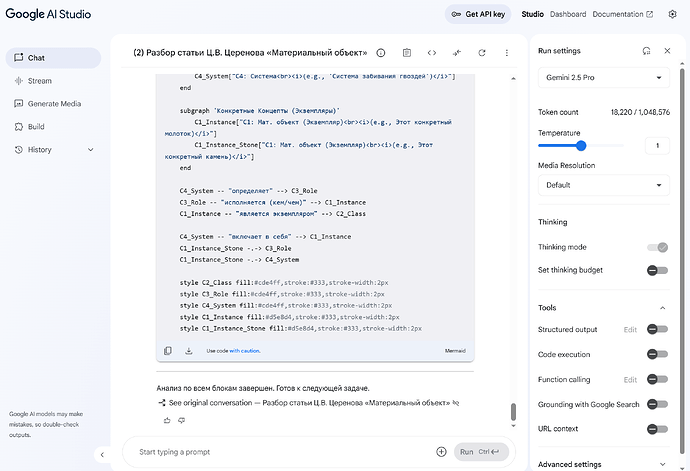Click the thumbs down icon
The width and height of the screenshot is (690, 471).
tap(181, 420)
